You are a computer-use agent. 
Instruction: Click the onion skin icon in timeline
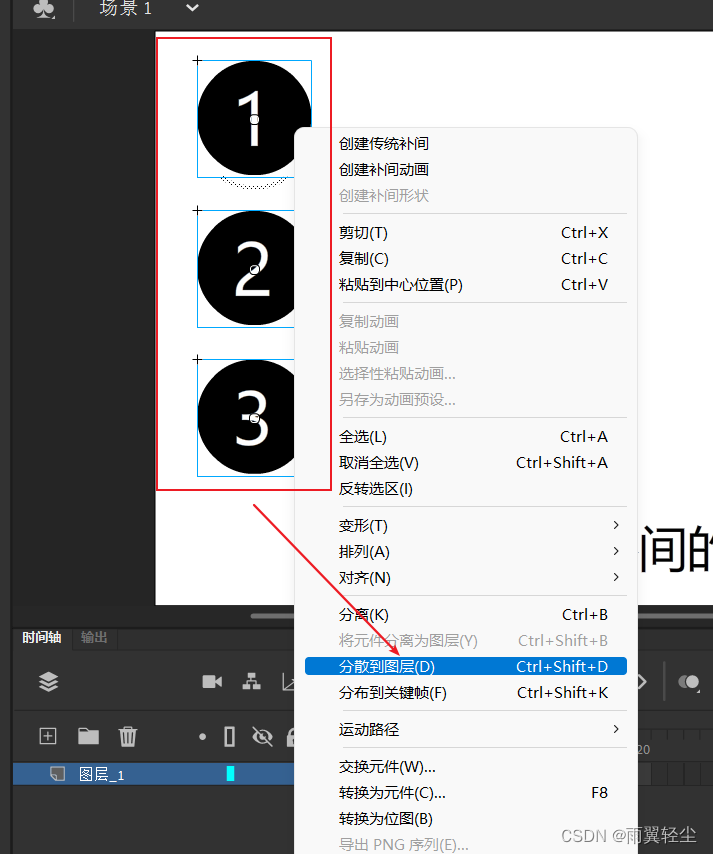click(688, 682)
